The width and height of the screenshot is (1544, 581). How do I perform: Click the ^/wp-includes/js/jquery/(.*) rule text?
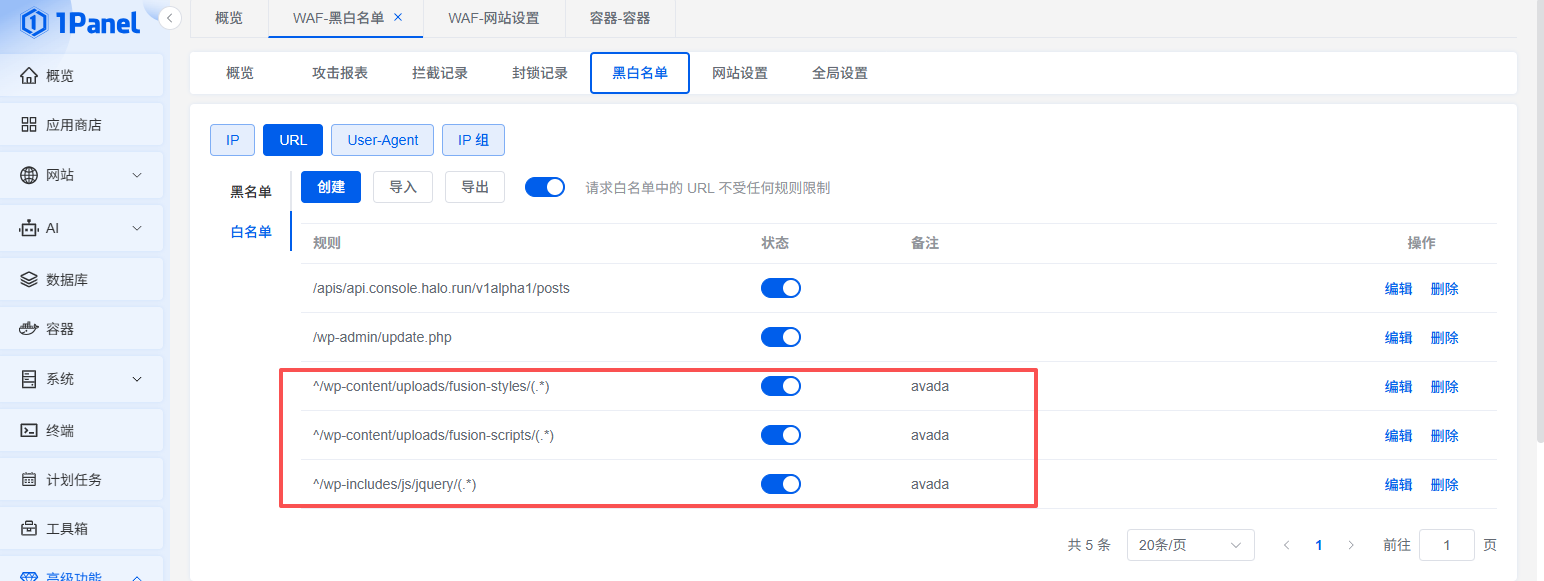[x=394, y=484]
